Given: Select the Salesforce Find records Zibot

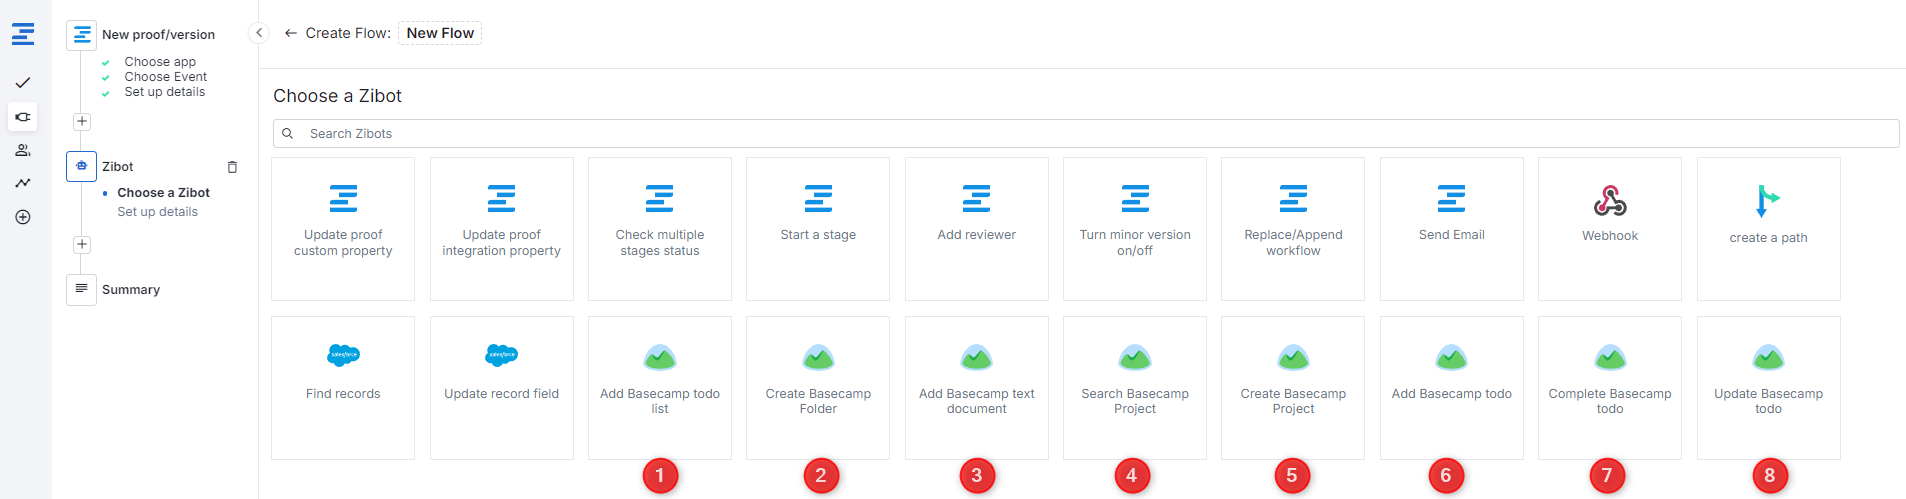Looking at the screenshot, I should [343, 387].
